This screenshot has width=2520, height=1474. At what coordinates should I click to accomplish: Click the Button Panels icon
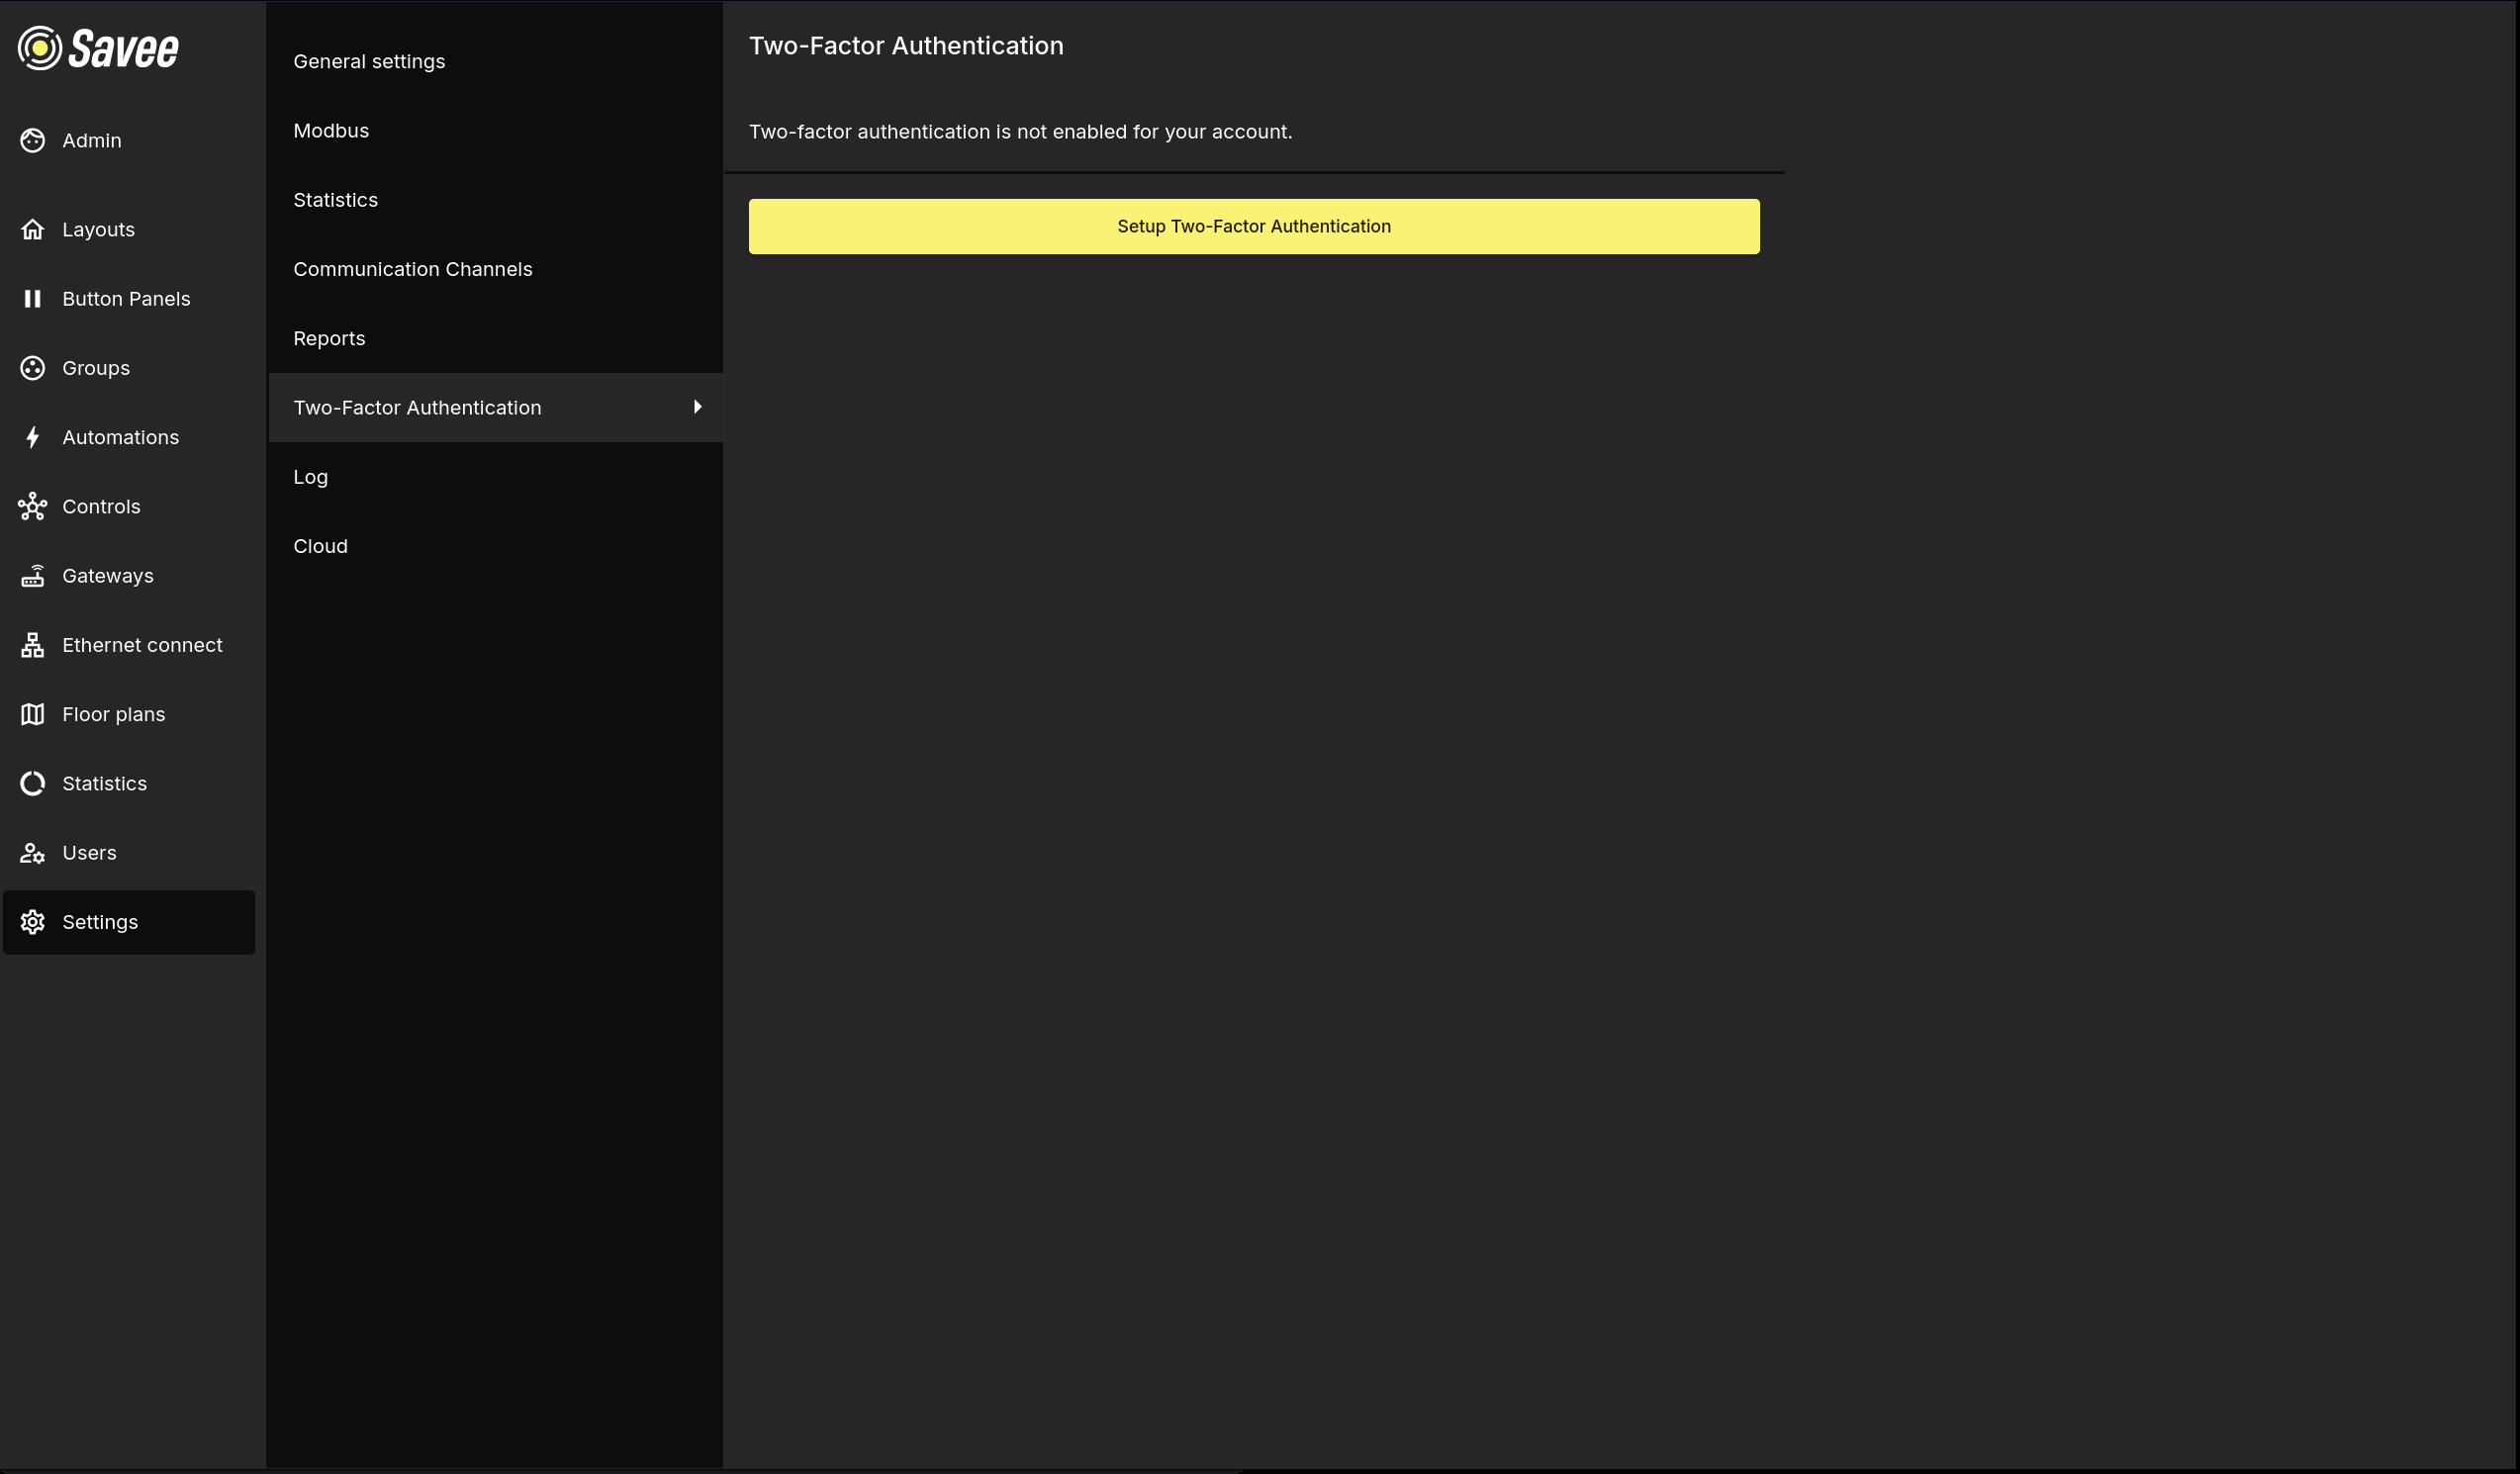(33, 299)
